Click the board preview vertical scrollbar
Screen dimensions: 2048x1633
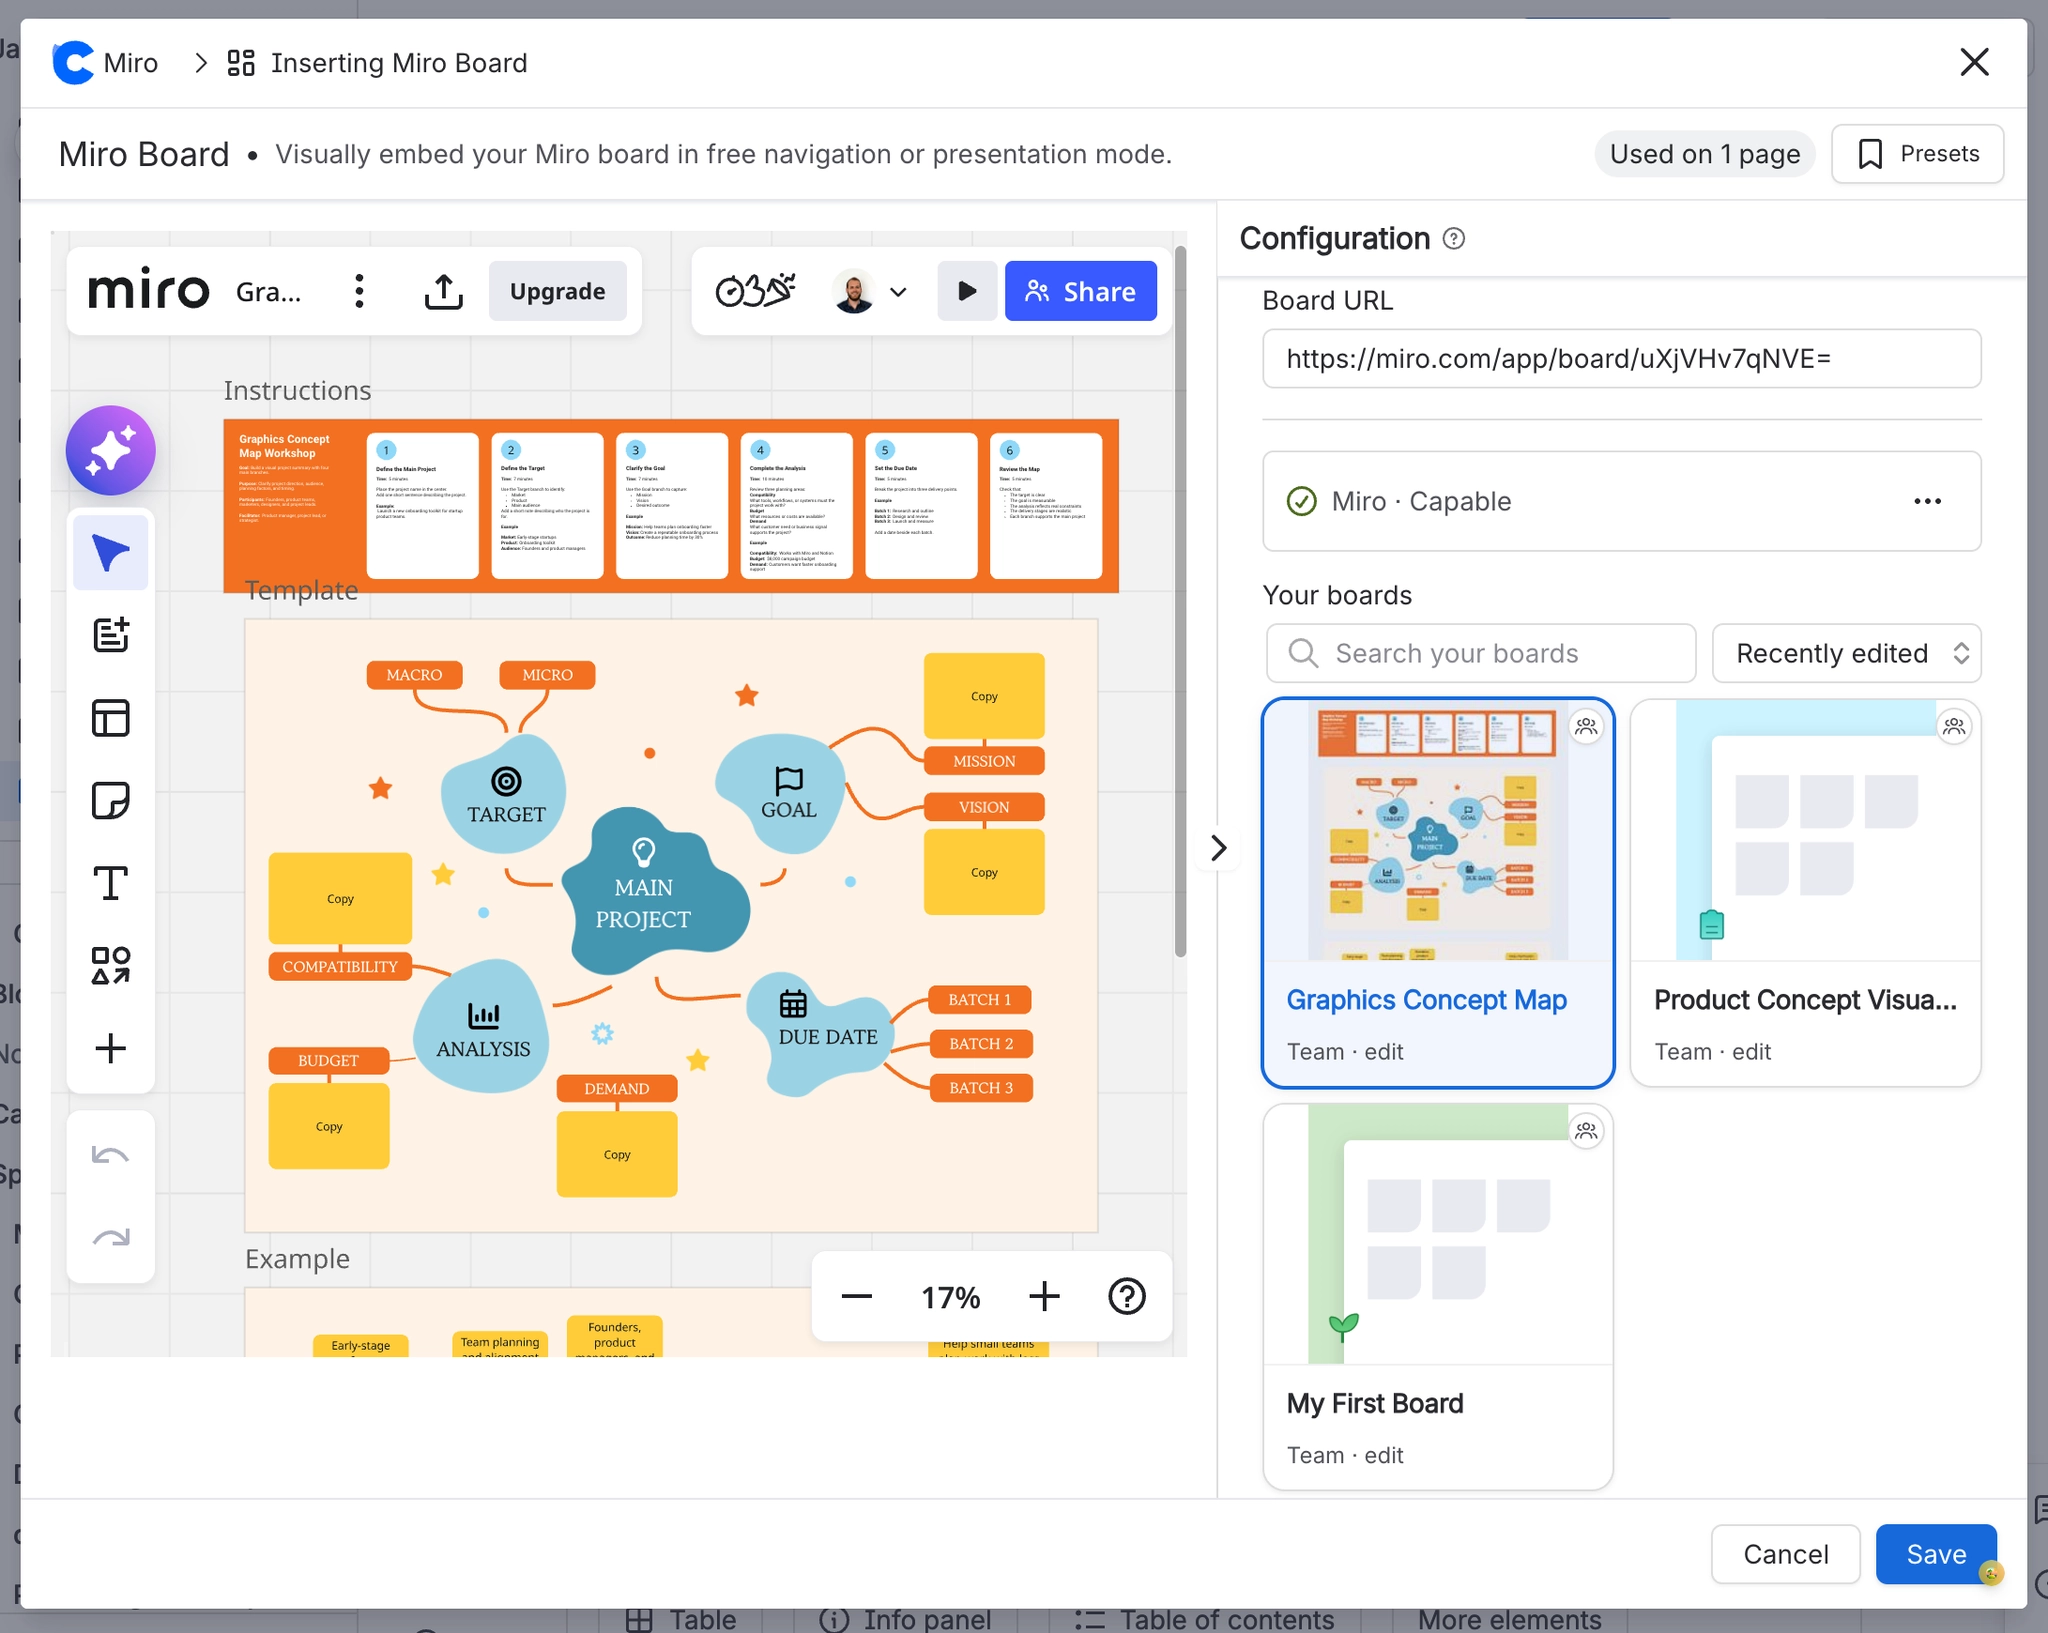coord(1180,600)
